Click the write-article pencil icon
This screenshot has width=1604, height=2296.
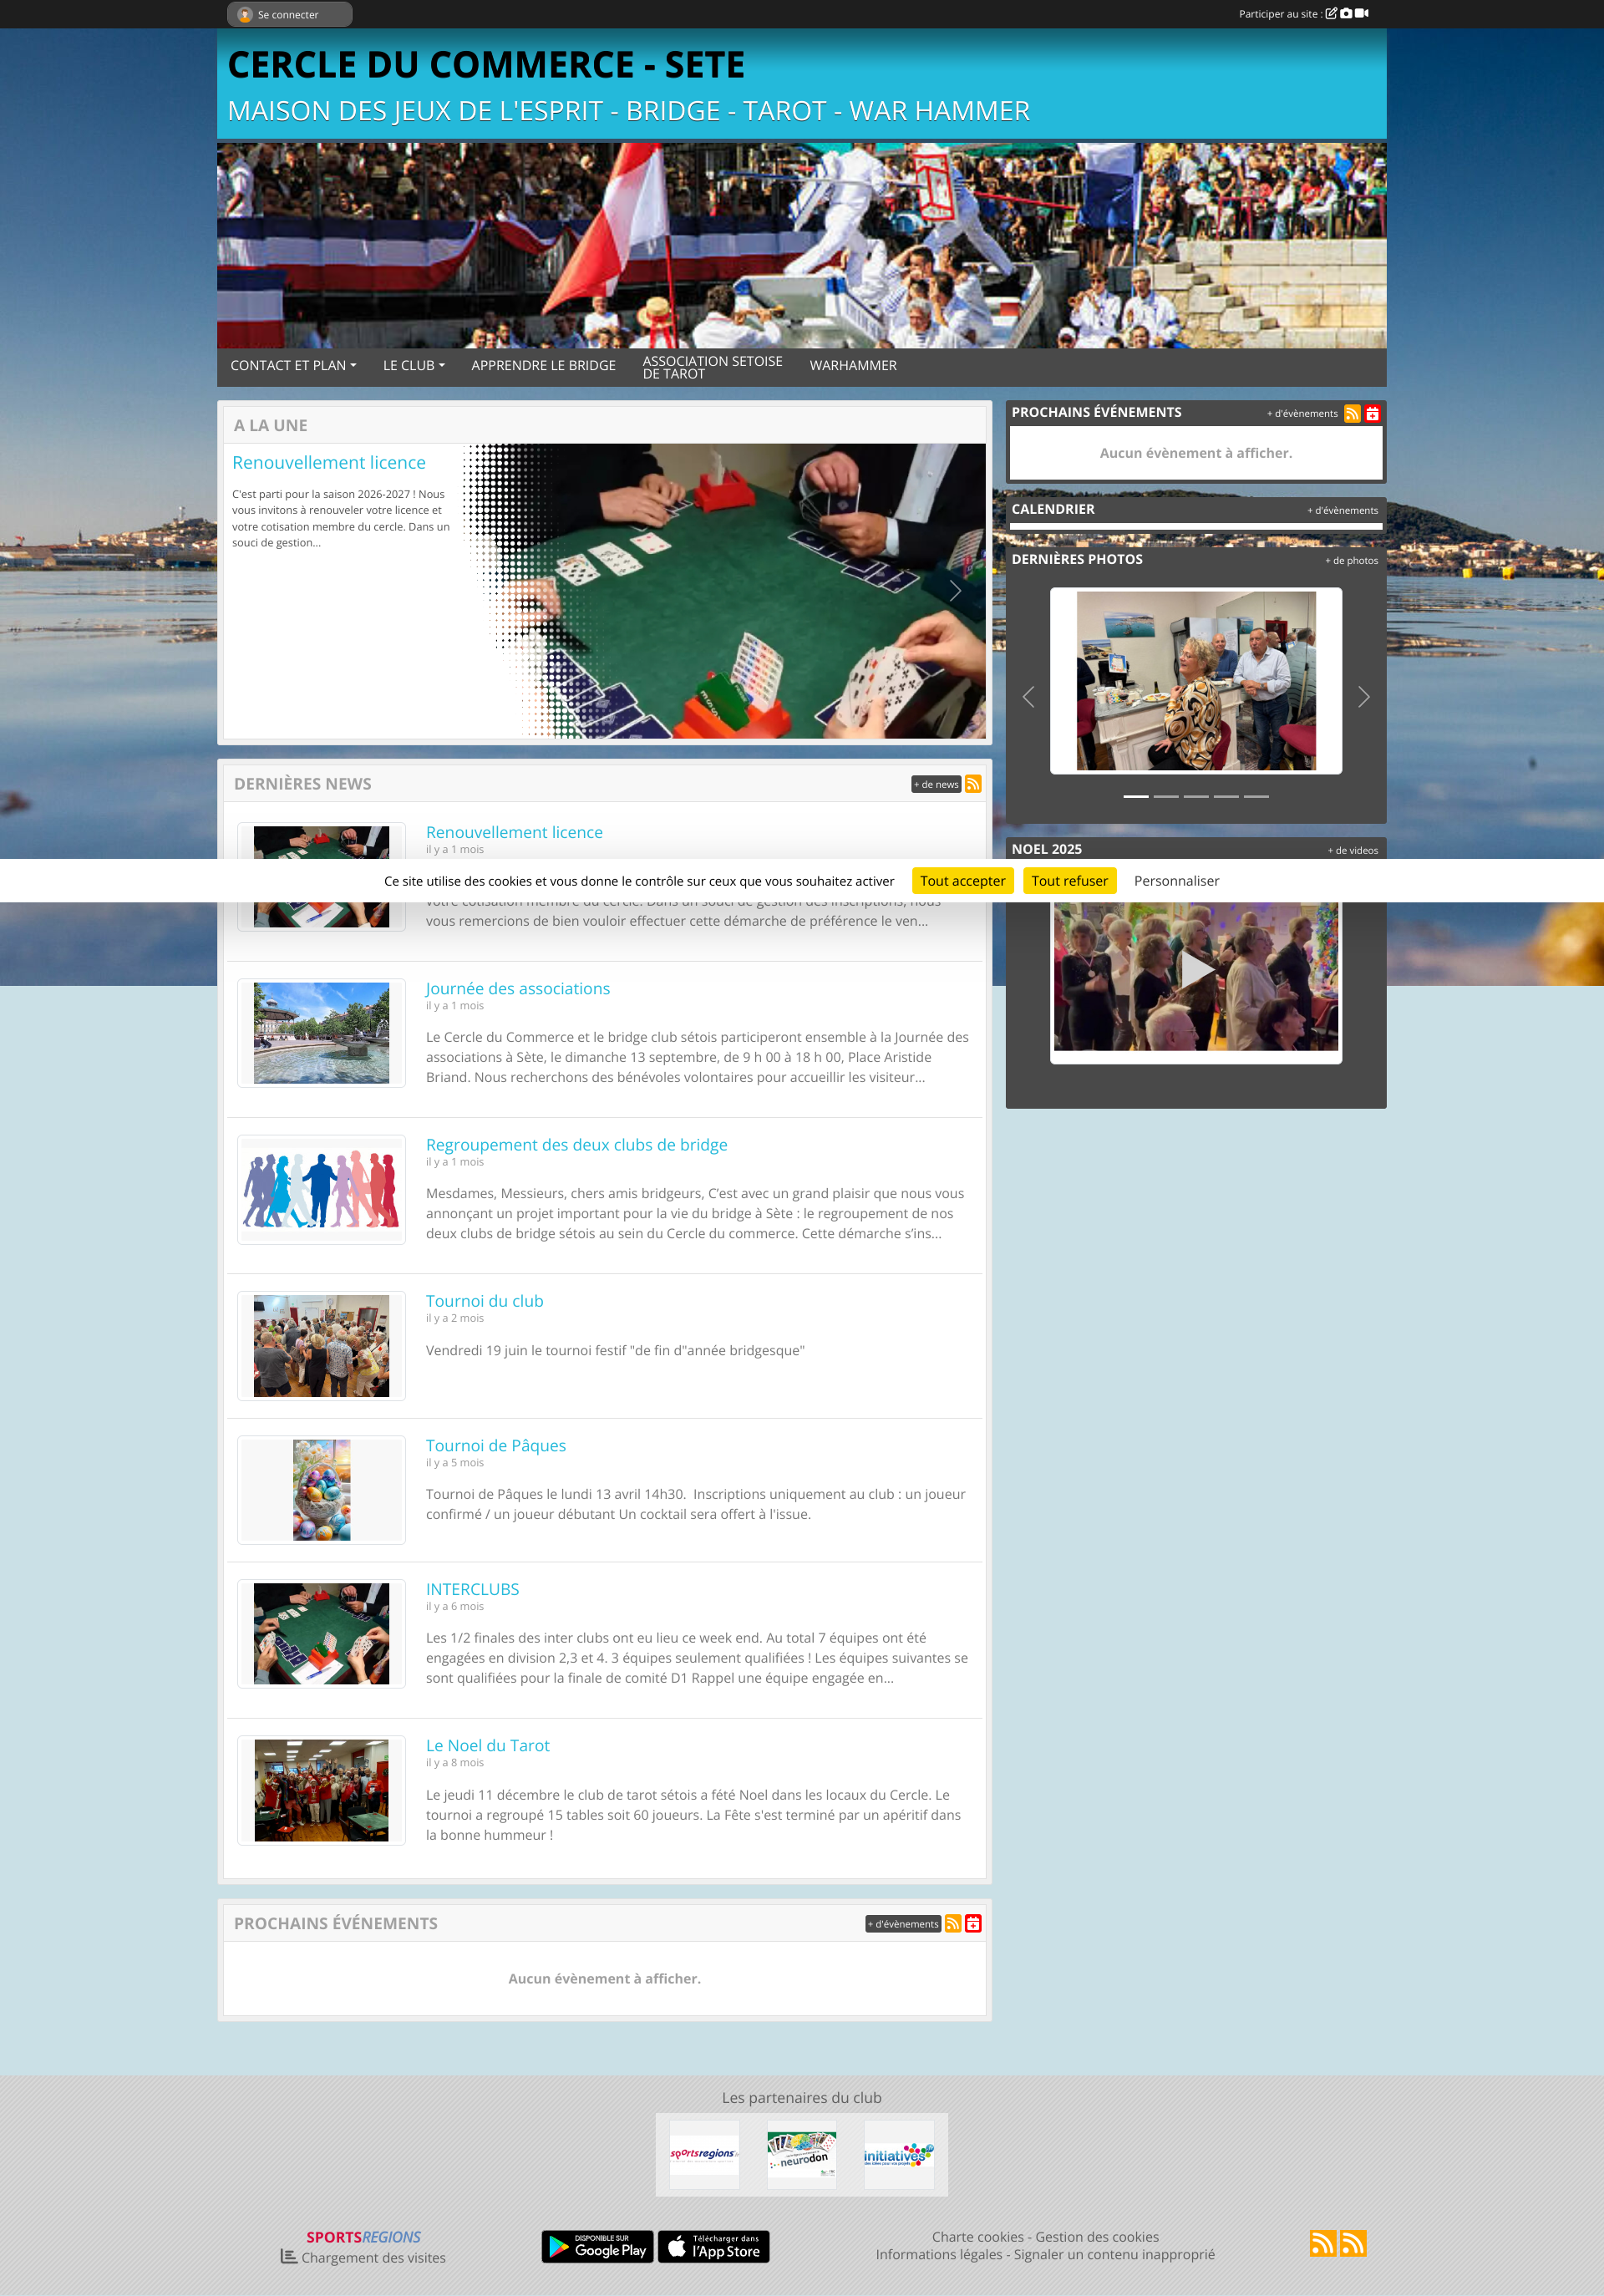tap(1331, 14)
